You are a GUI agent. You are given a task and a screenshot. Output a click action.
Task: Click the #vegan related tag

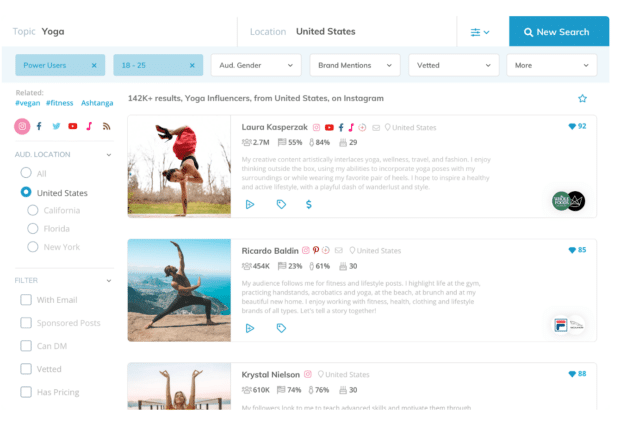click(28, 103)
